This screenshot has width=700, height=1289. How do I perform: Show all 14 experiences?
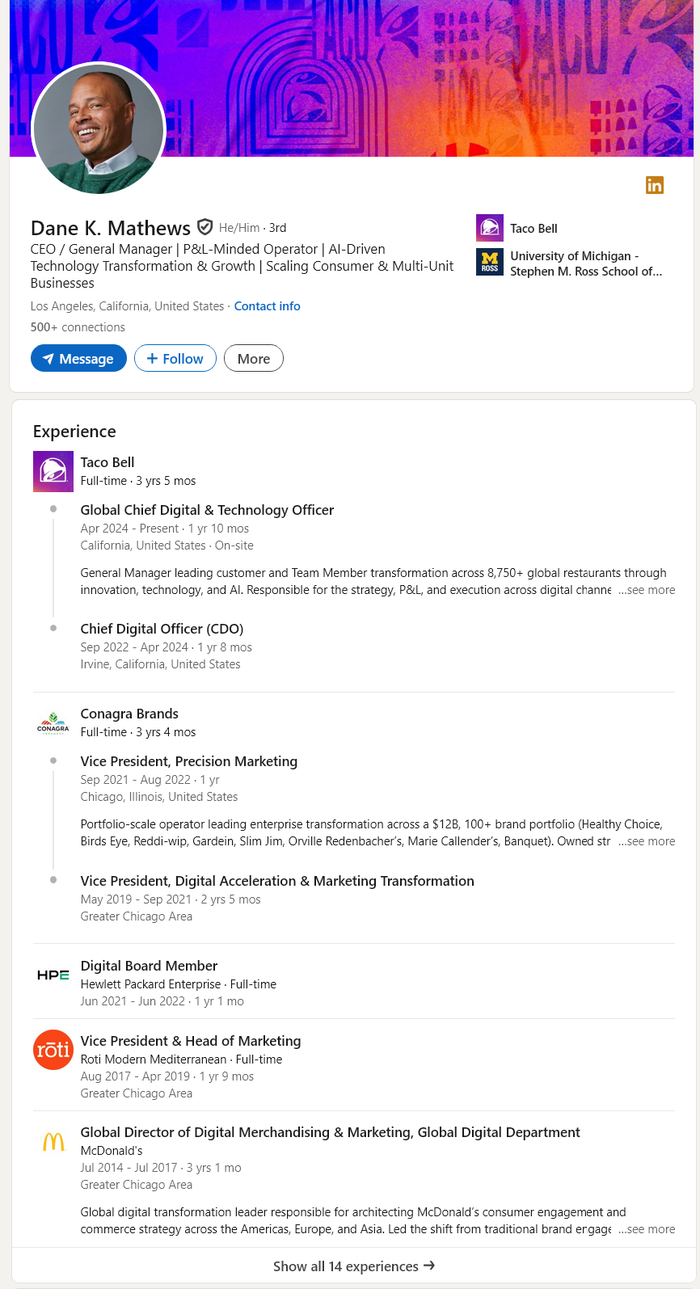[x=353, y=1266]
